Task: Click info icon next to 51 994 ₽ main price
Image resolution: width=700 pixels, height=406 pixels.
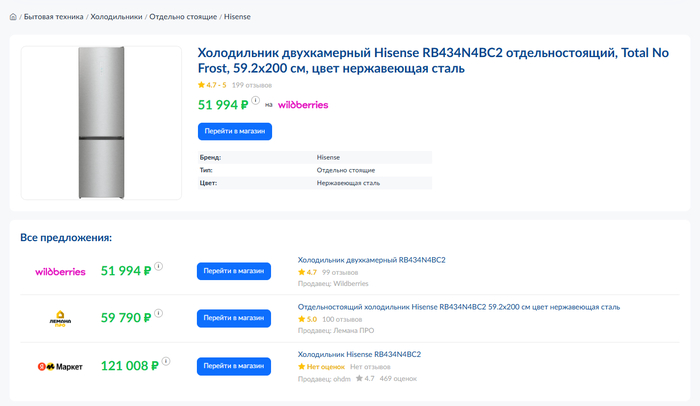Action: [x=256, y=101]
